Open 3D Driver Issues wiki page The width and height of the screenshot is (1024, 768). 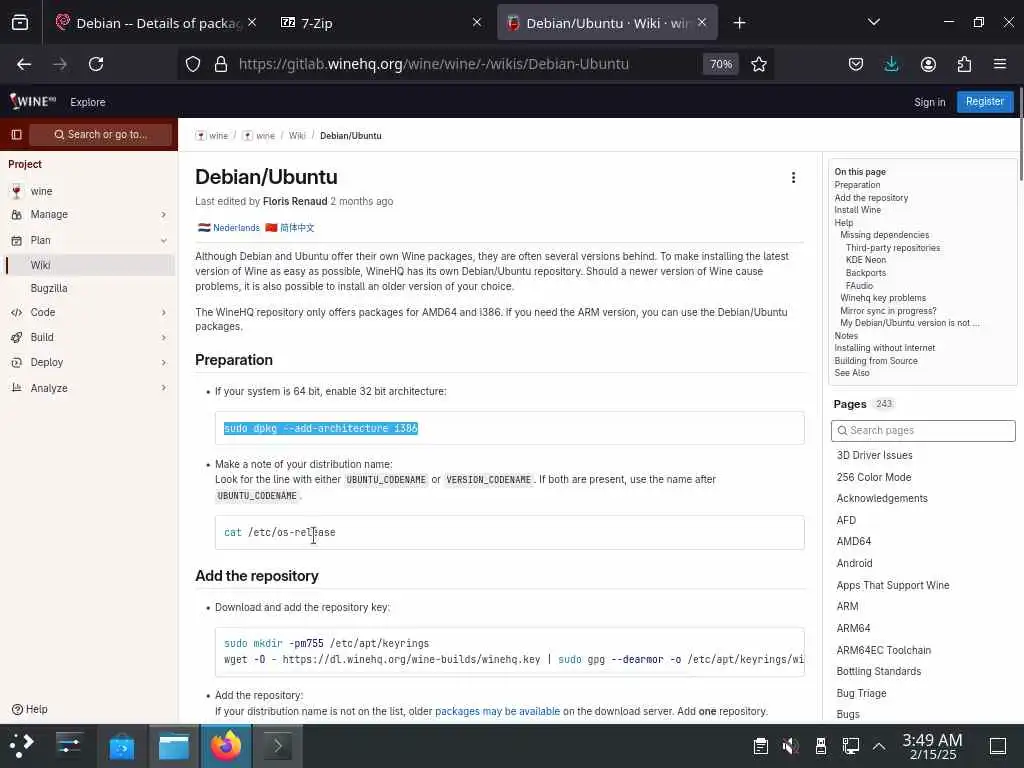point(874,455)
